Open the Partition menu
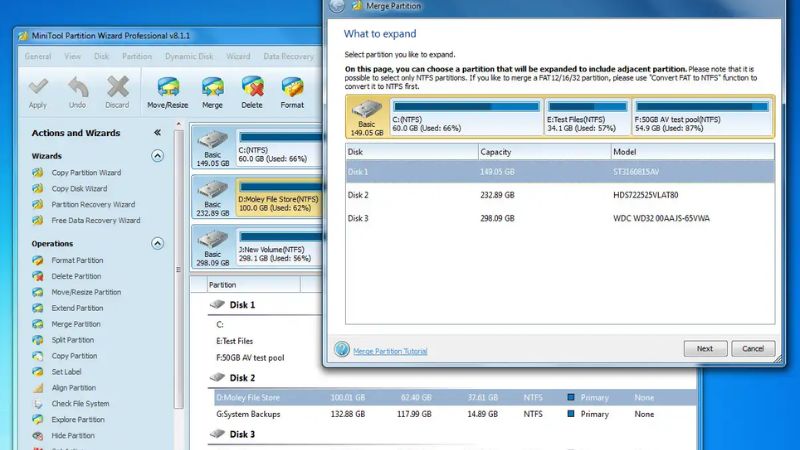The height and width of the screenshot is (450, 800). tap(137, 56)
